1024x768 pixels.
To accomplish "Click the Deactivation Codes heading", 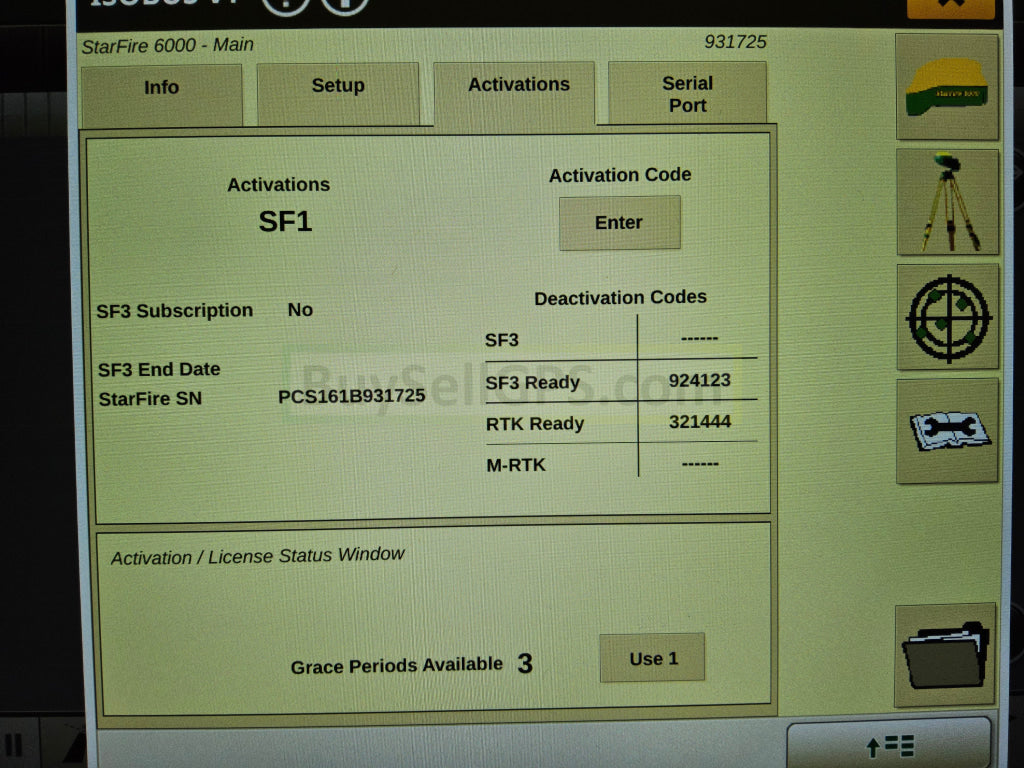I will 620,298.
